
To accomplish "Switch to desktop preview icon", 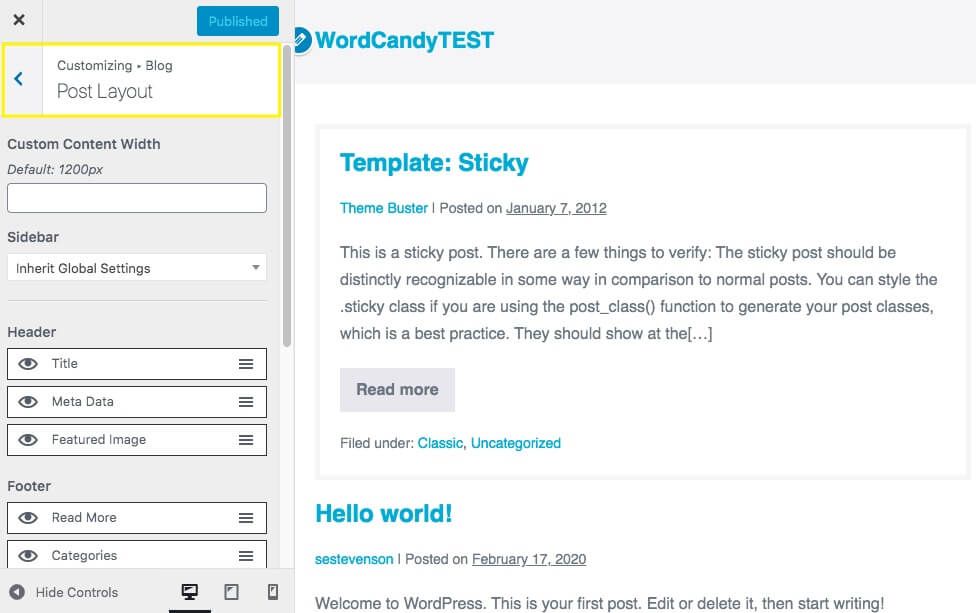I will click(189, 592).
